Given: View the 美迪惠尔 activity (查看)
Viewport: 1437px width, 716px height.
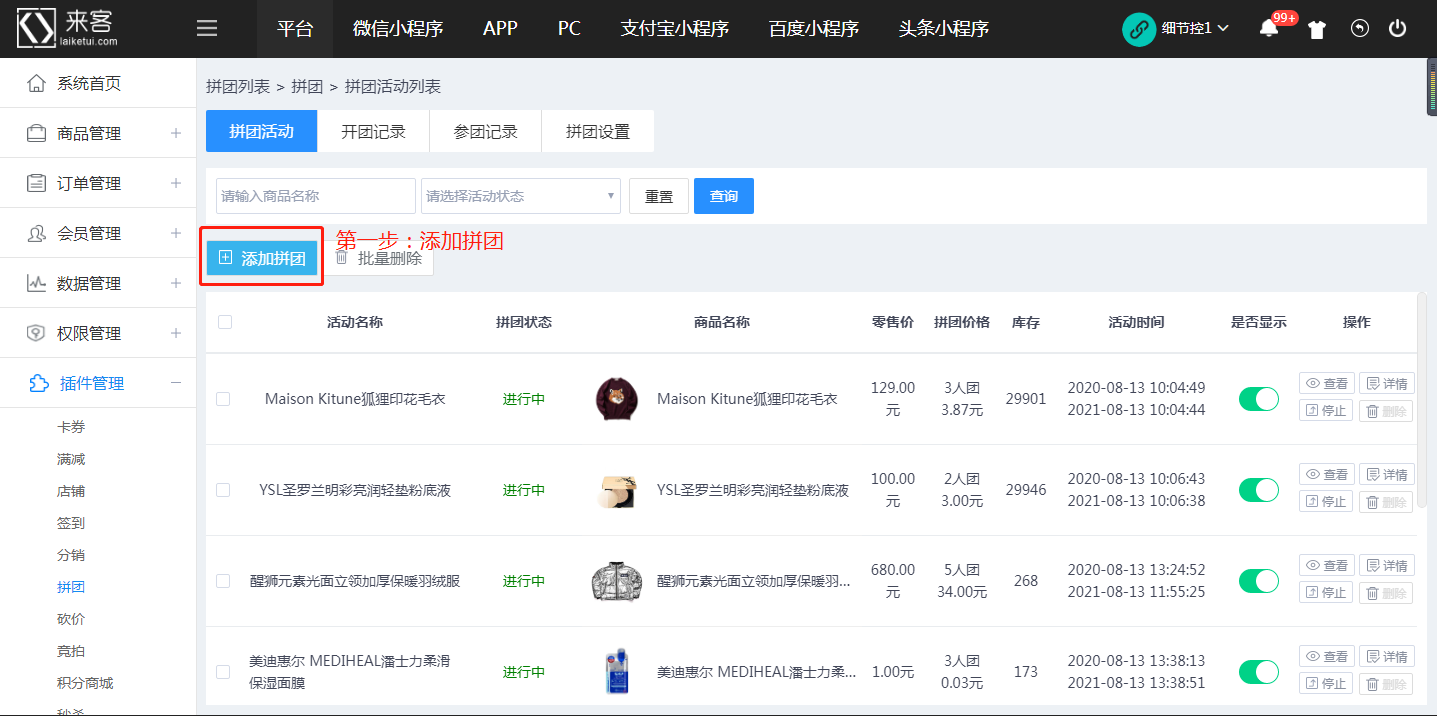Looking at the screenshot, I should (x=1326, y=656).
